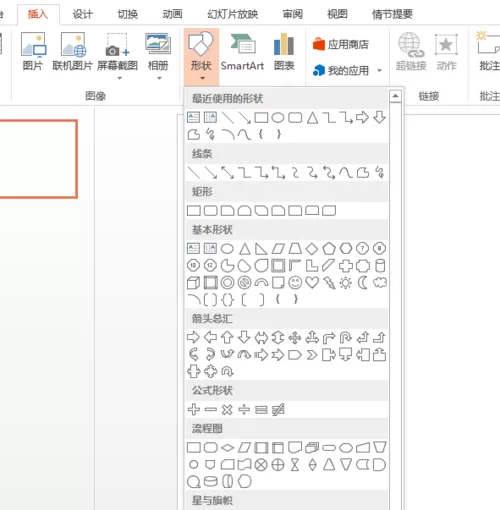Select text box in 最近使用的形状
The image size is (500, 510).
click(x=194, y=117)
